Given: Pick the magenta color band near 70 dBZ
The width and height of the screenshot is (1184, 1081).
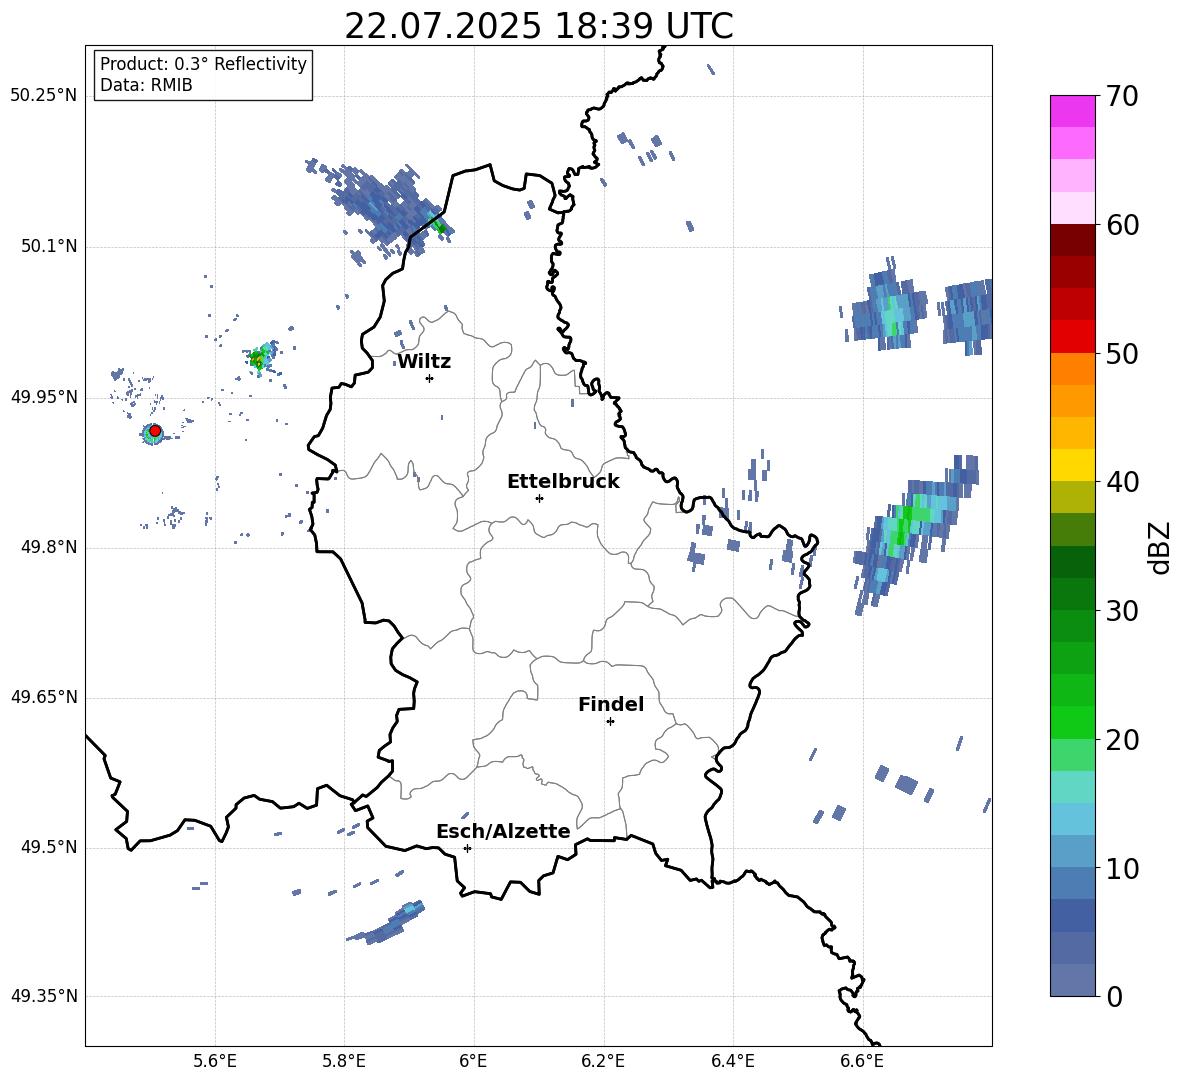Looking at the screenshot, I should [x=1073, y=112].
